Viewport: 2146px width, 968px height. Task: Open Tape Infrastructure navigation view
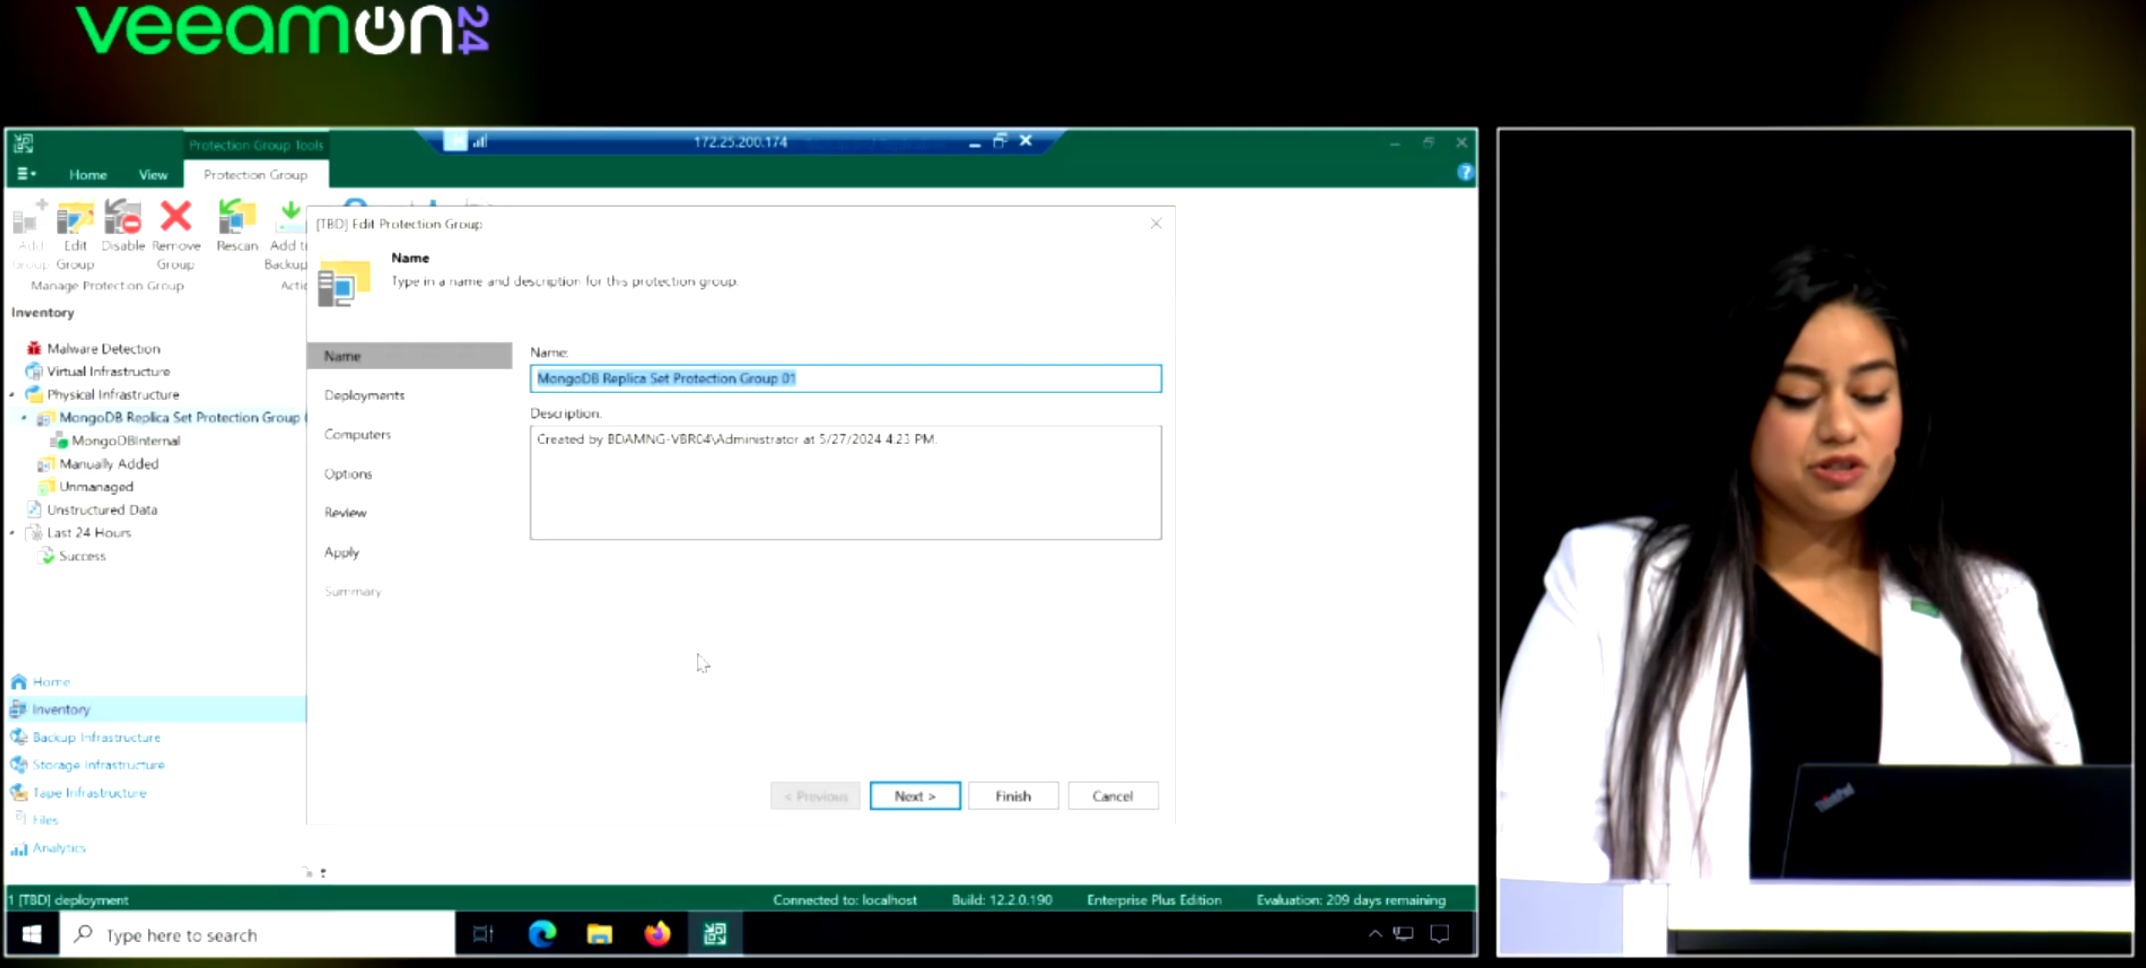[89, 792]
